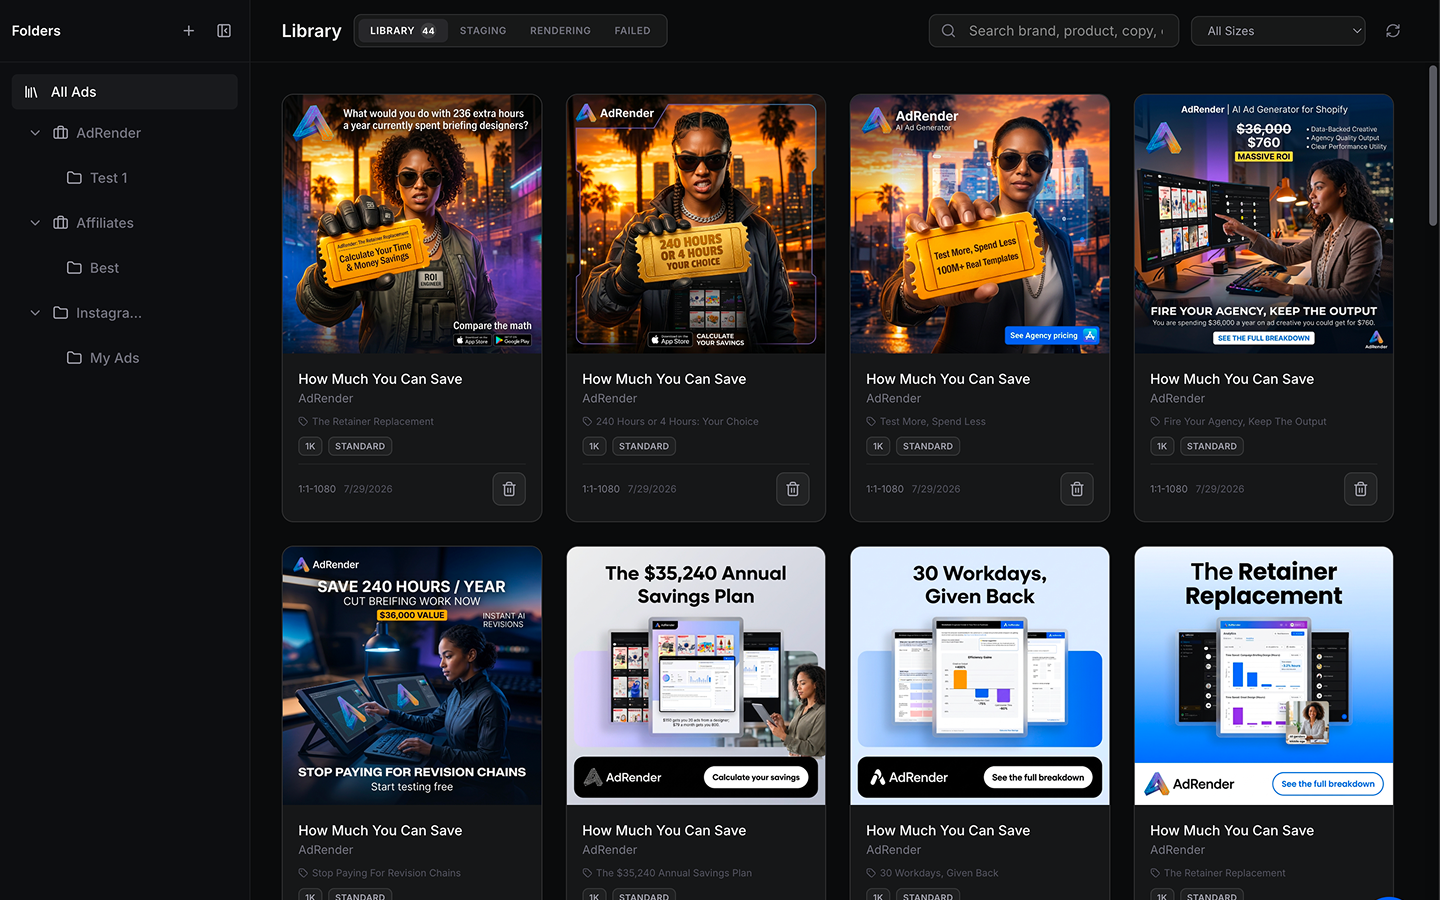
Task: Open the '240 Hours or 4 Hours' thumbnail
Action: [696, 224]
